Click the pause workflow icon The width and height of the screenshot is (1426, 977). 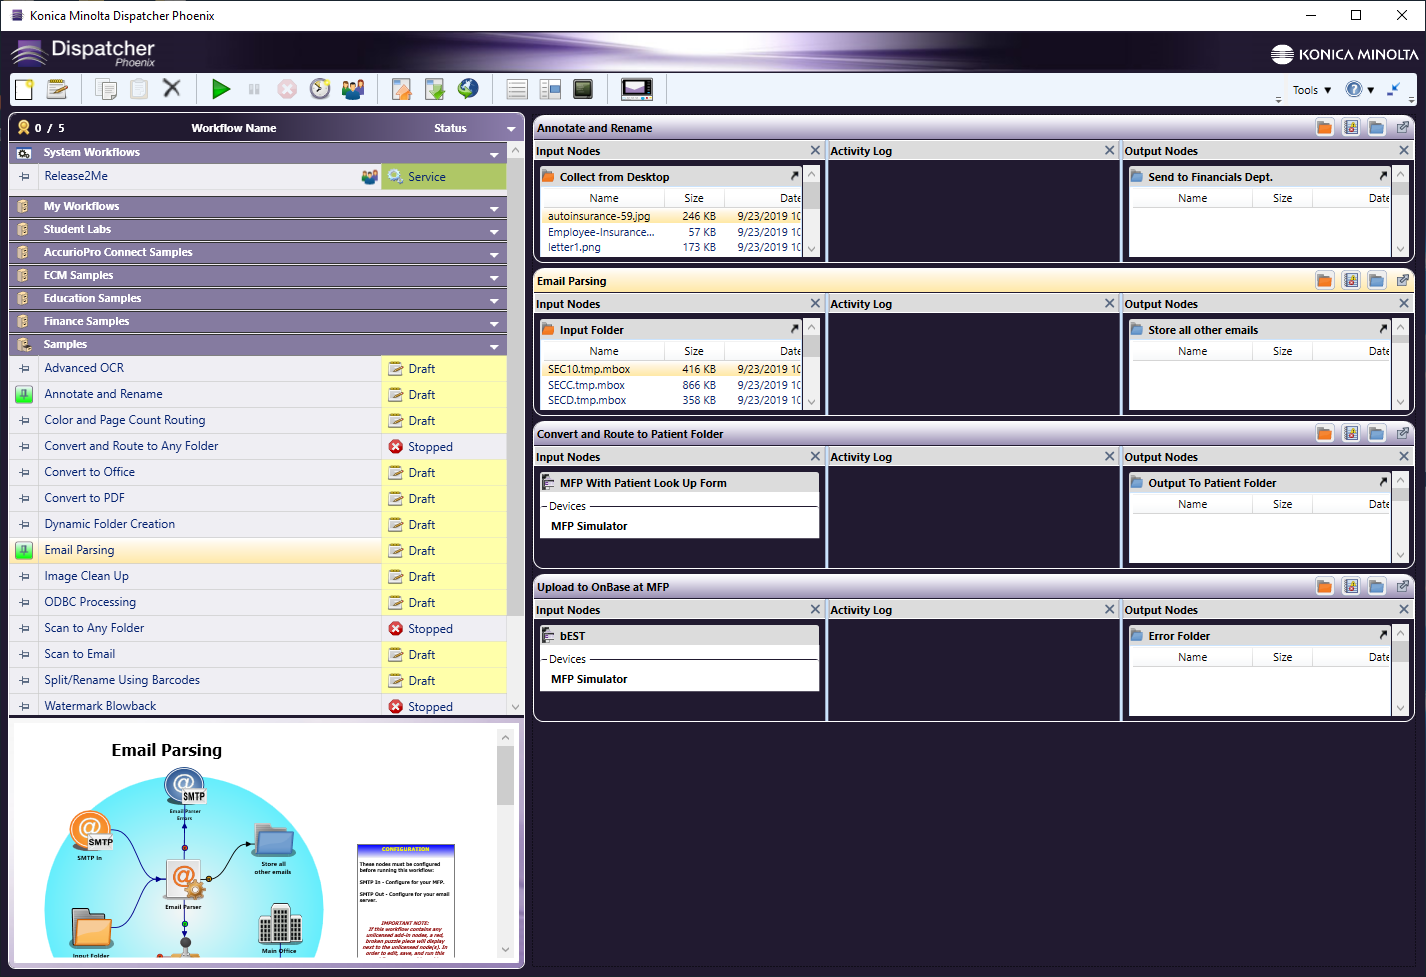[x=254, y=89]
